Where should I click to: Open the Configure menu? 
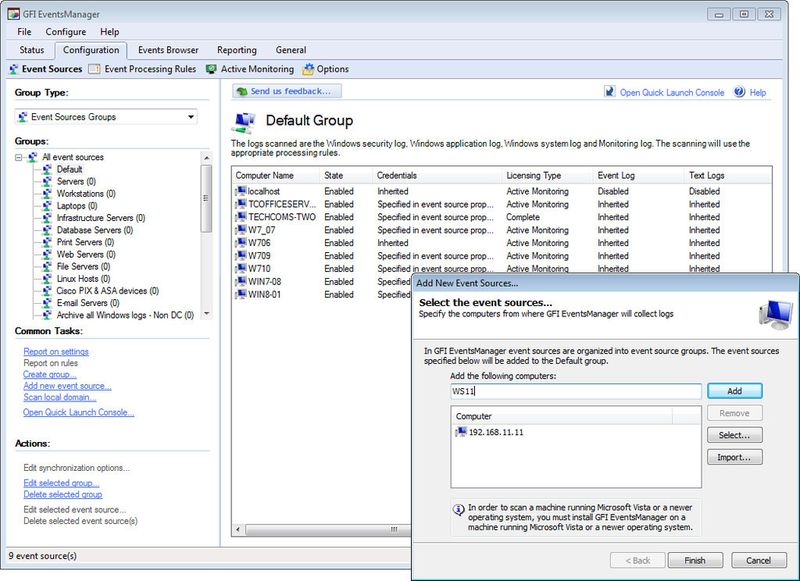click(x=66, y=32)
